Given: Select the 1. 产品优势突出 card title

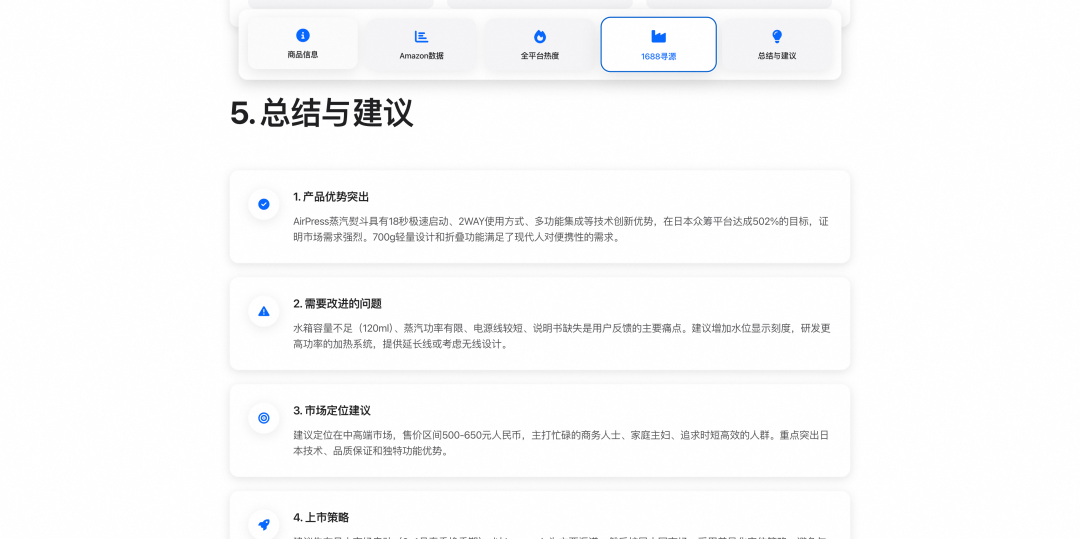Looking at the screenshot, I should pyautogui.click(x=331, y=197).
